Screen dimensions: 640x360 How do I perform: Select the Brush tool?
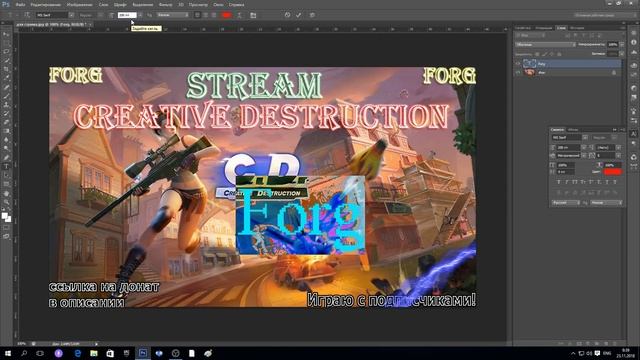point(6,96)
